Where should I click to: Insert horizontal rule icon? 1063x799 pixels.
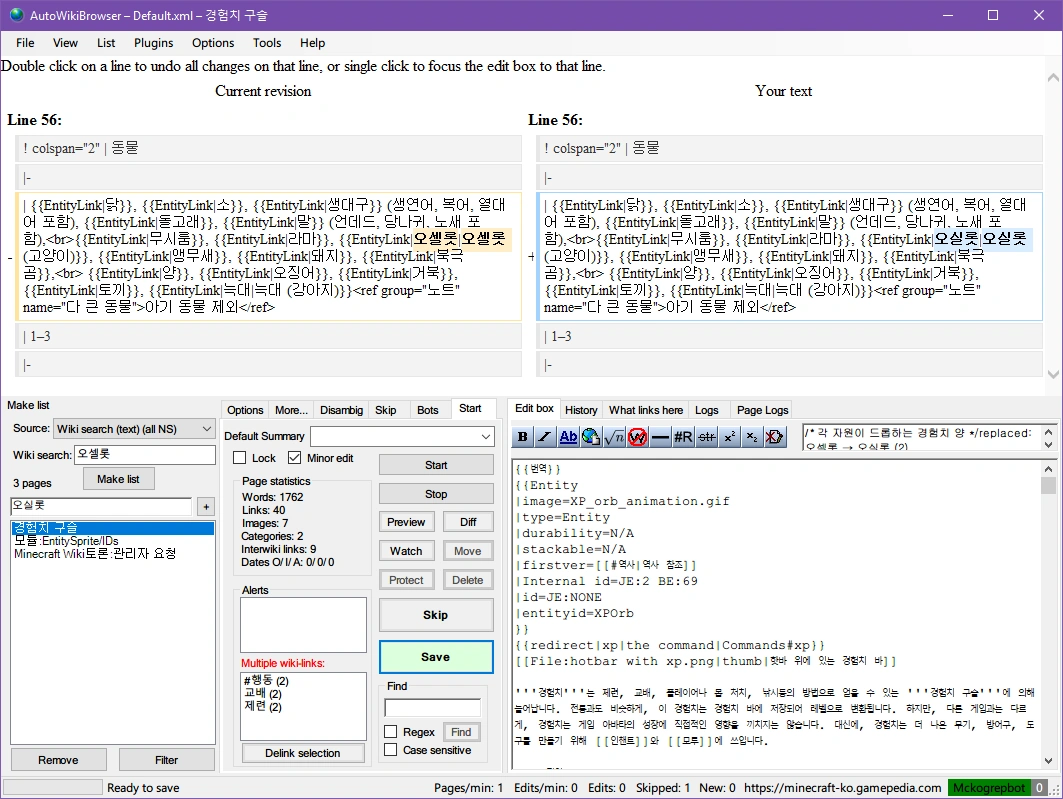[660, 437]
